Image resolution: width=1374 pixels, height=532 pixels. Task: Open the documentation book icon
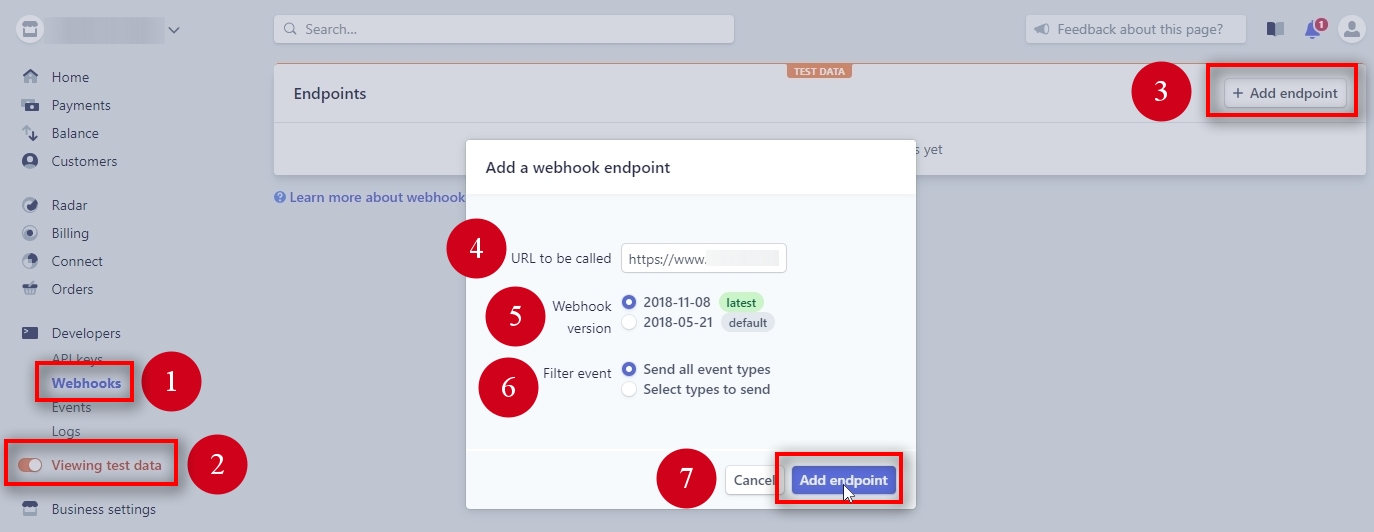click(x=1275, y=29)
